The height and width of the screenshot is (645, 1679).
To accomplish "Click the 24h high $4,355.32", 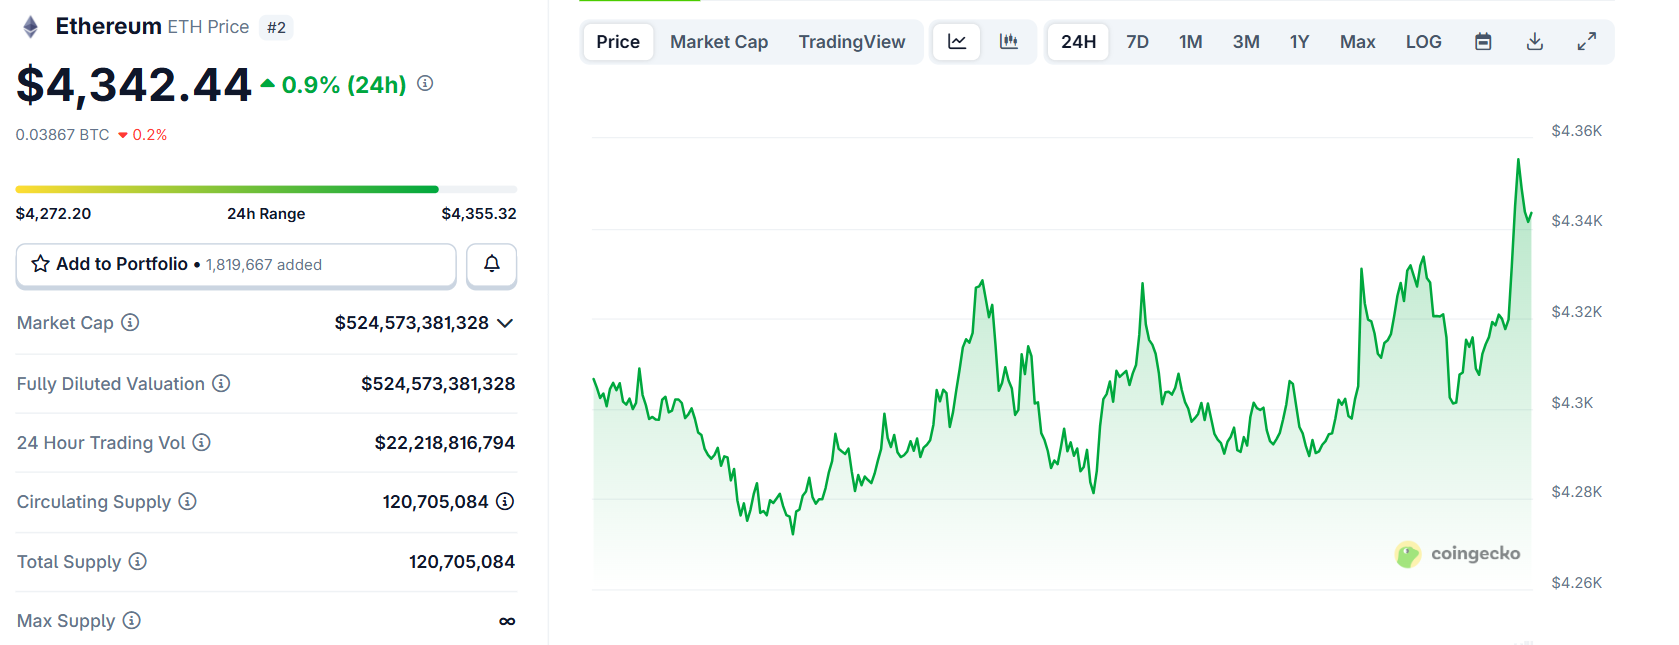I will pyautogui.click(x=479, y=213).
